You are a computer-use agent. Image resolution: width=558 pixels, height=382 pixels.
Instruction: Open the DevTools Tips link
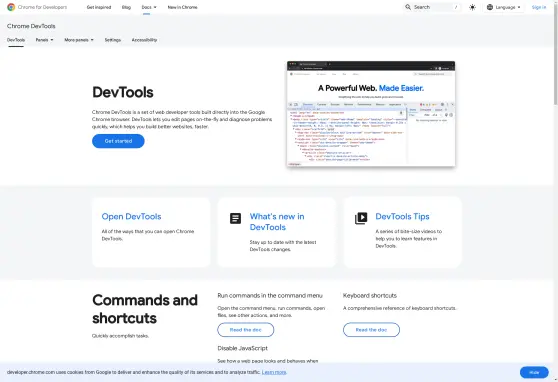[402, 216]
